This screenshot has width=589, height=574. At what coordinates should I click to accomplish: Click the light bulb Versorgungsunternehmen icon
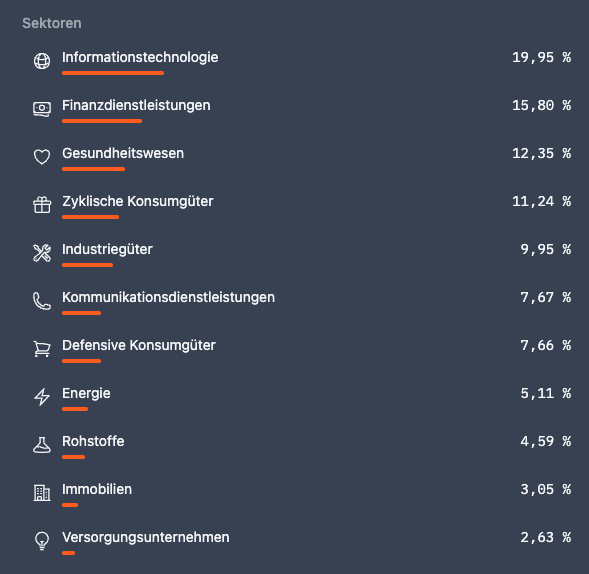(42, 541)
